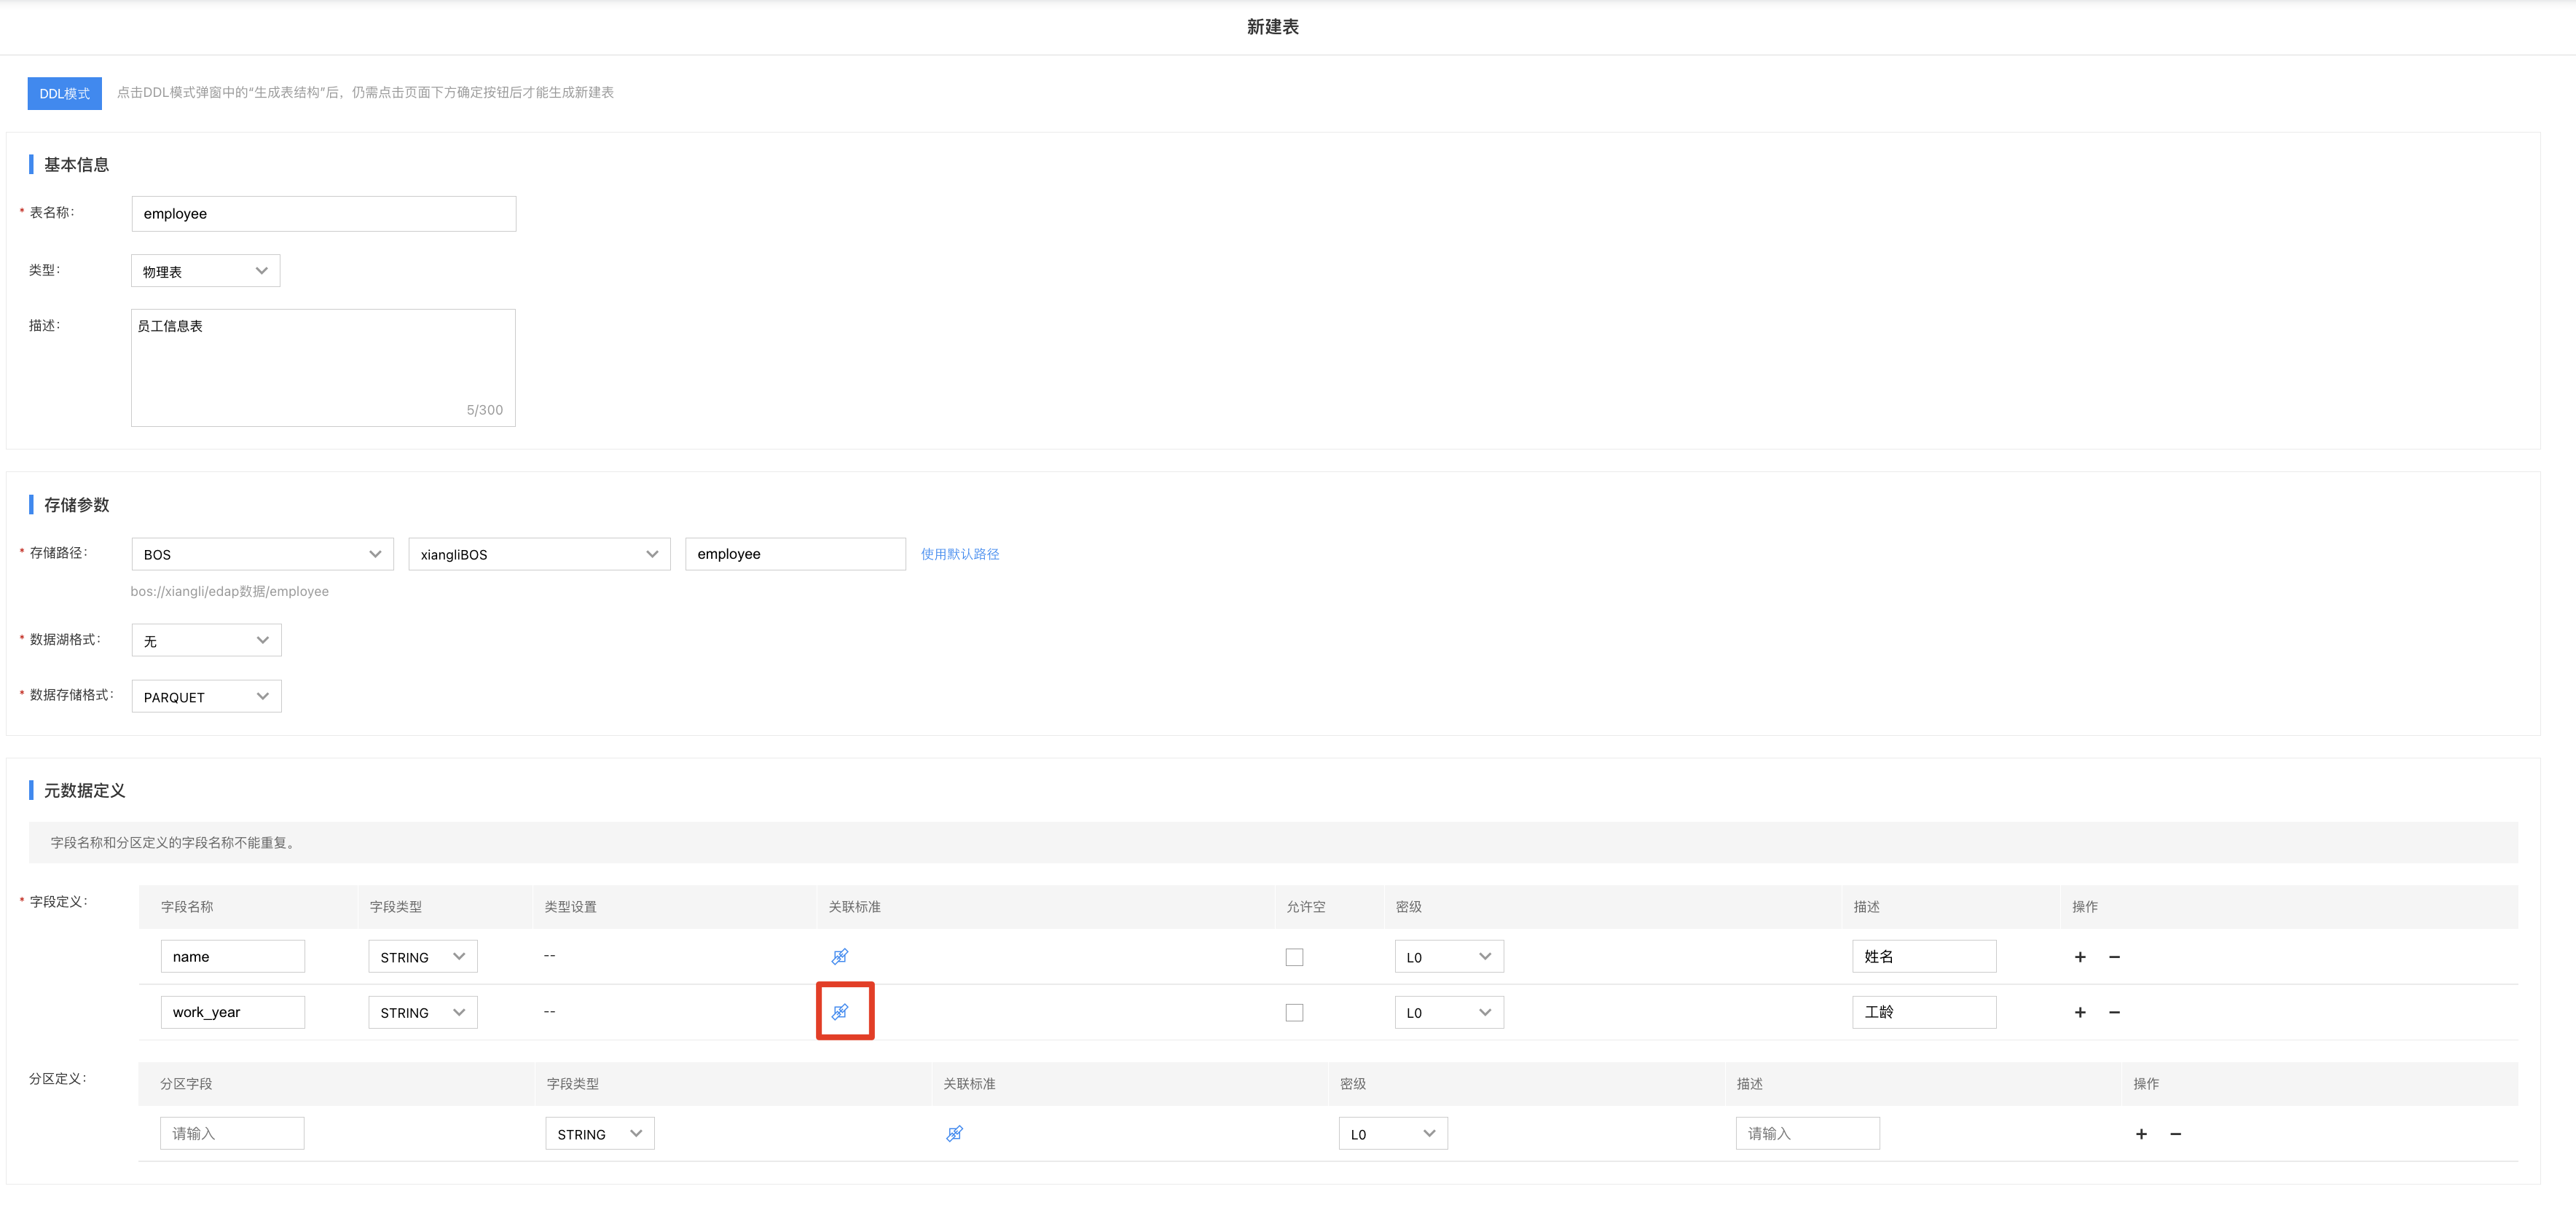Remove the work_year field row
Screen dimensions: 2576x1205
click(2114, 1012)
